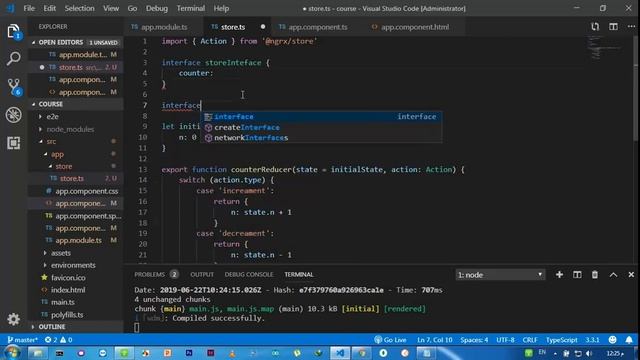Click the Chrome icon in taskbar

click(x=362, y=353)
